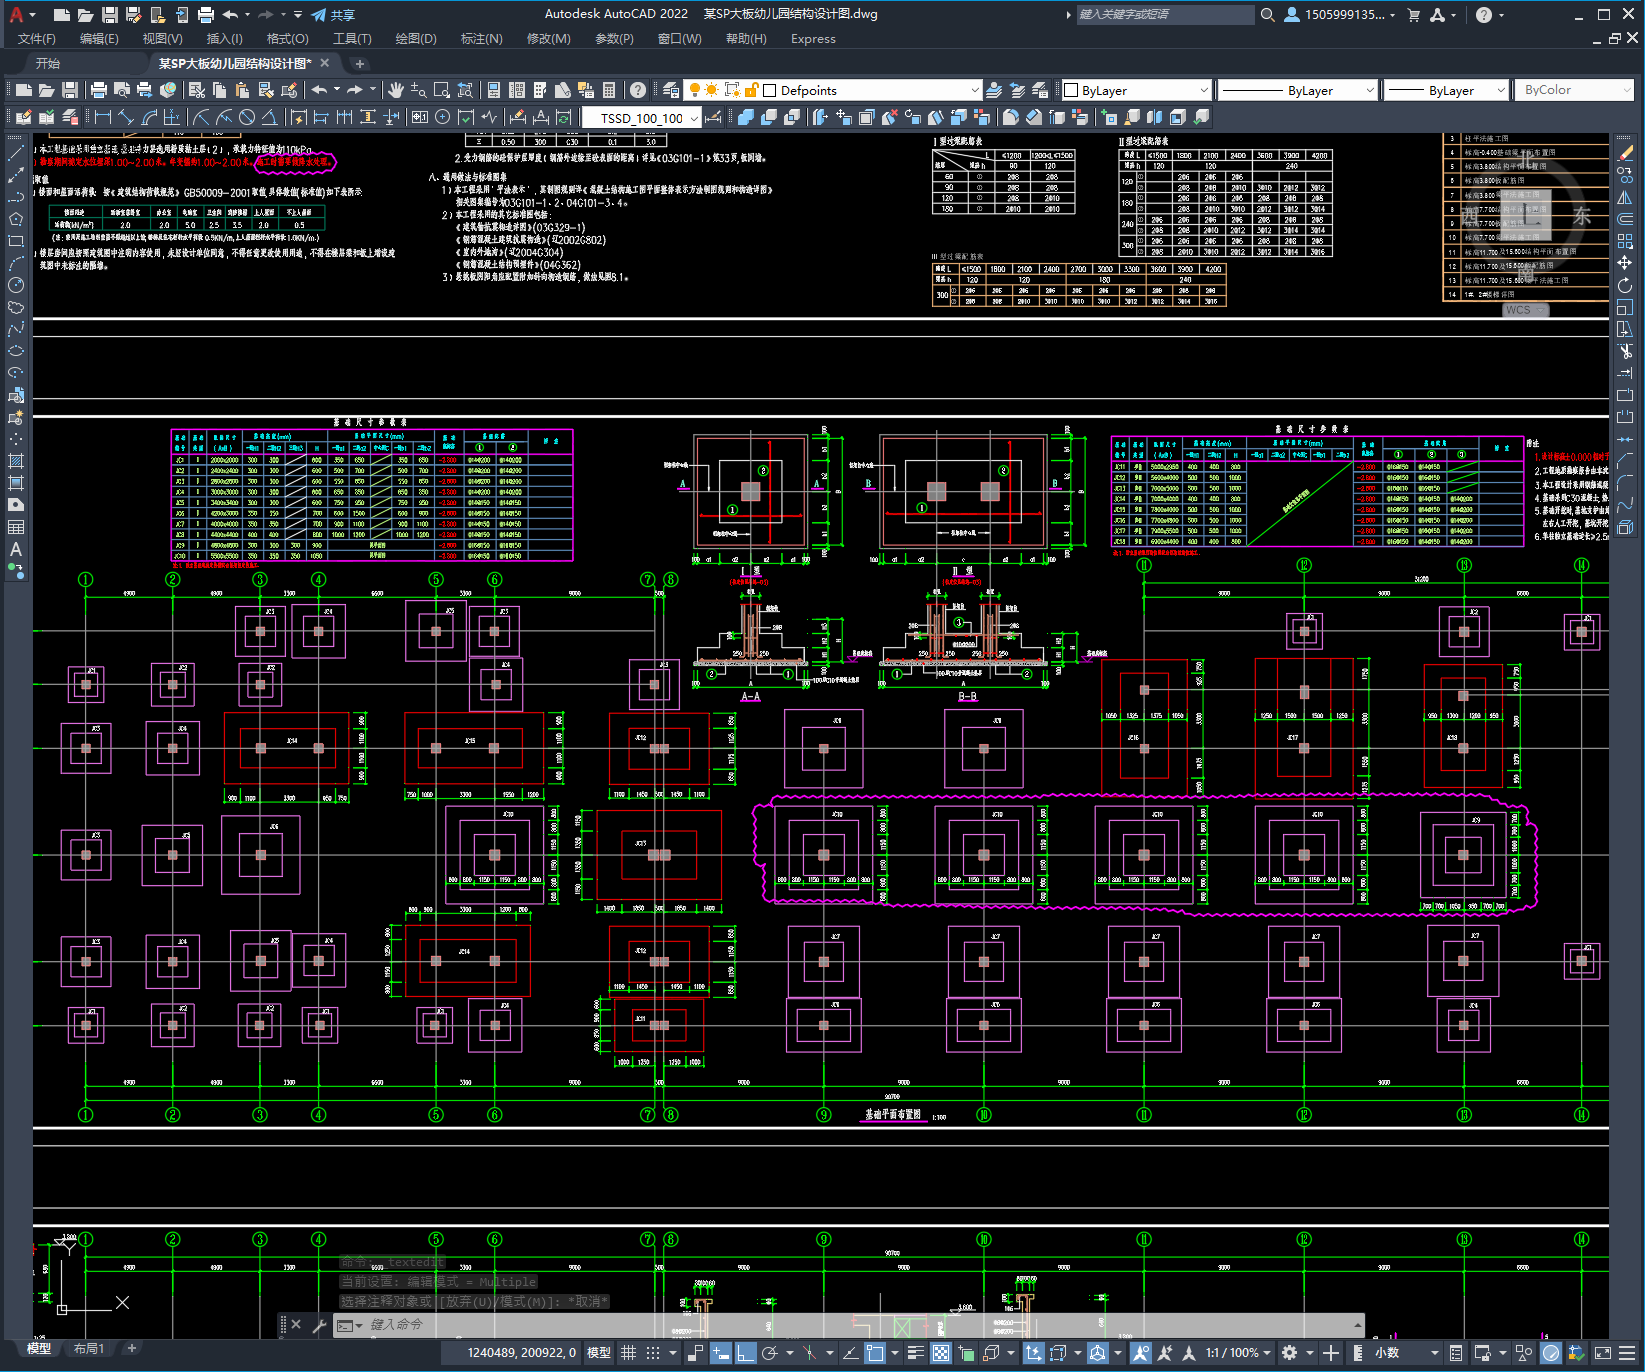Select the Aligned dimension tool
1645x1372 pixels.
[x=126, y=117]
